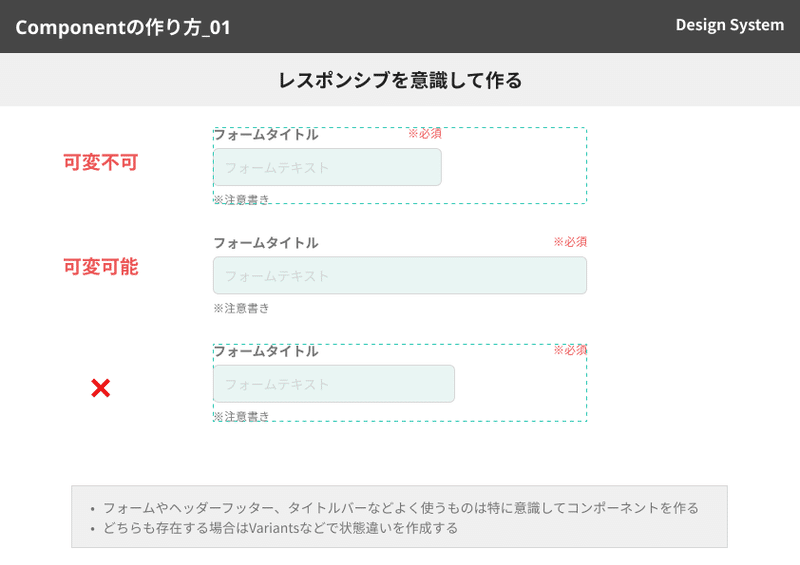
Task: Click ※注意書き note under the third form
Action: [241, 416]
